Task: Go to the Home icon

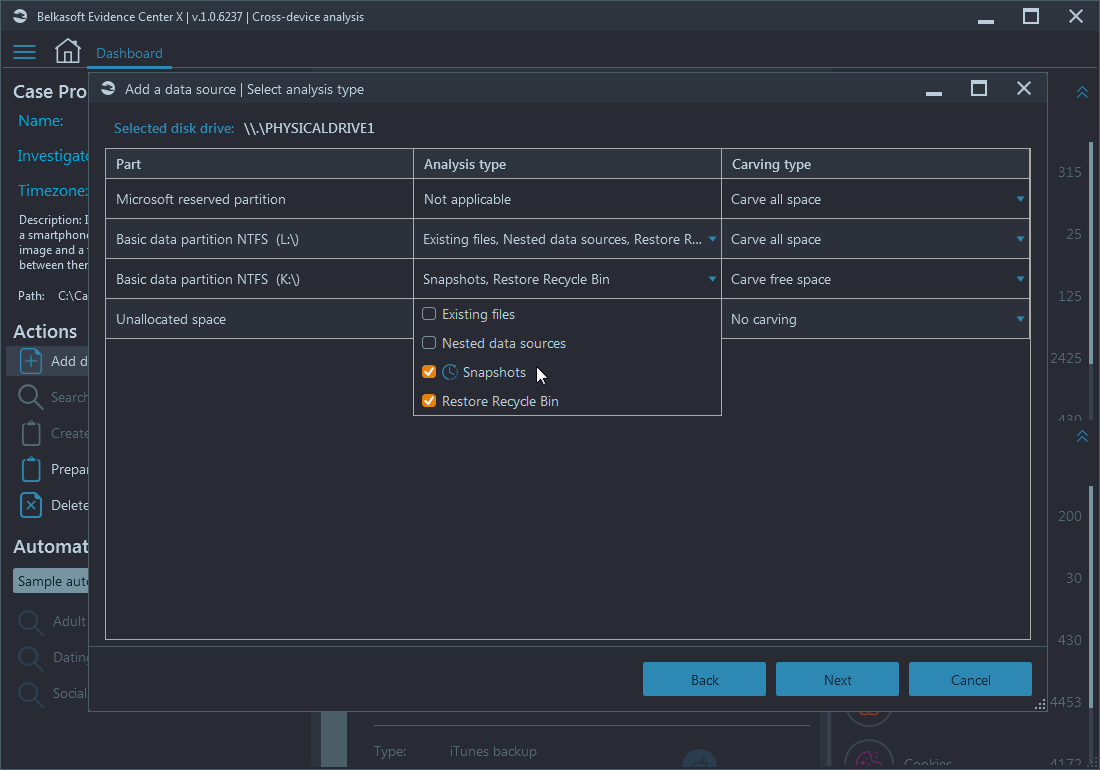Action: point(67,51)
